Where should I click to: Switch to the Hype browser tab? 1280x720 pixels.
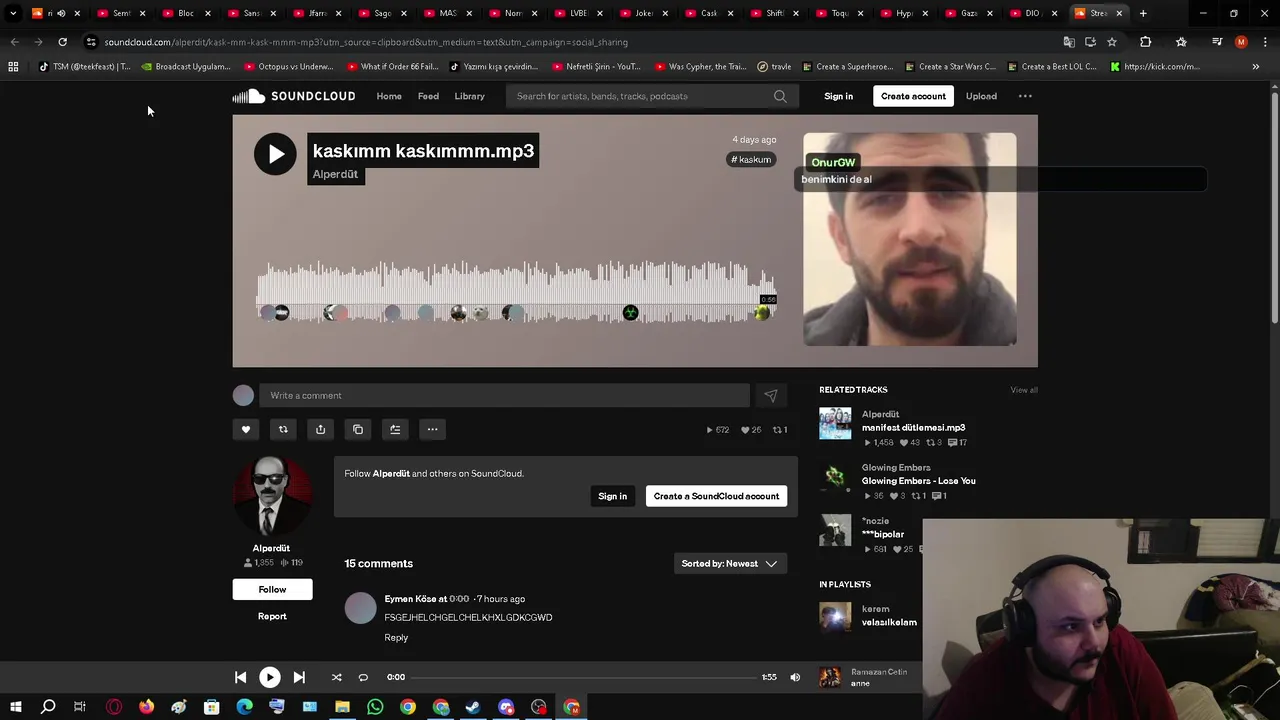click(x=903, y=13)
